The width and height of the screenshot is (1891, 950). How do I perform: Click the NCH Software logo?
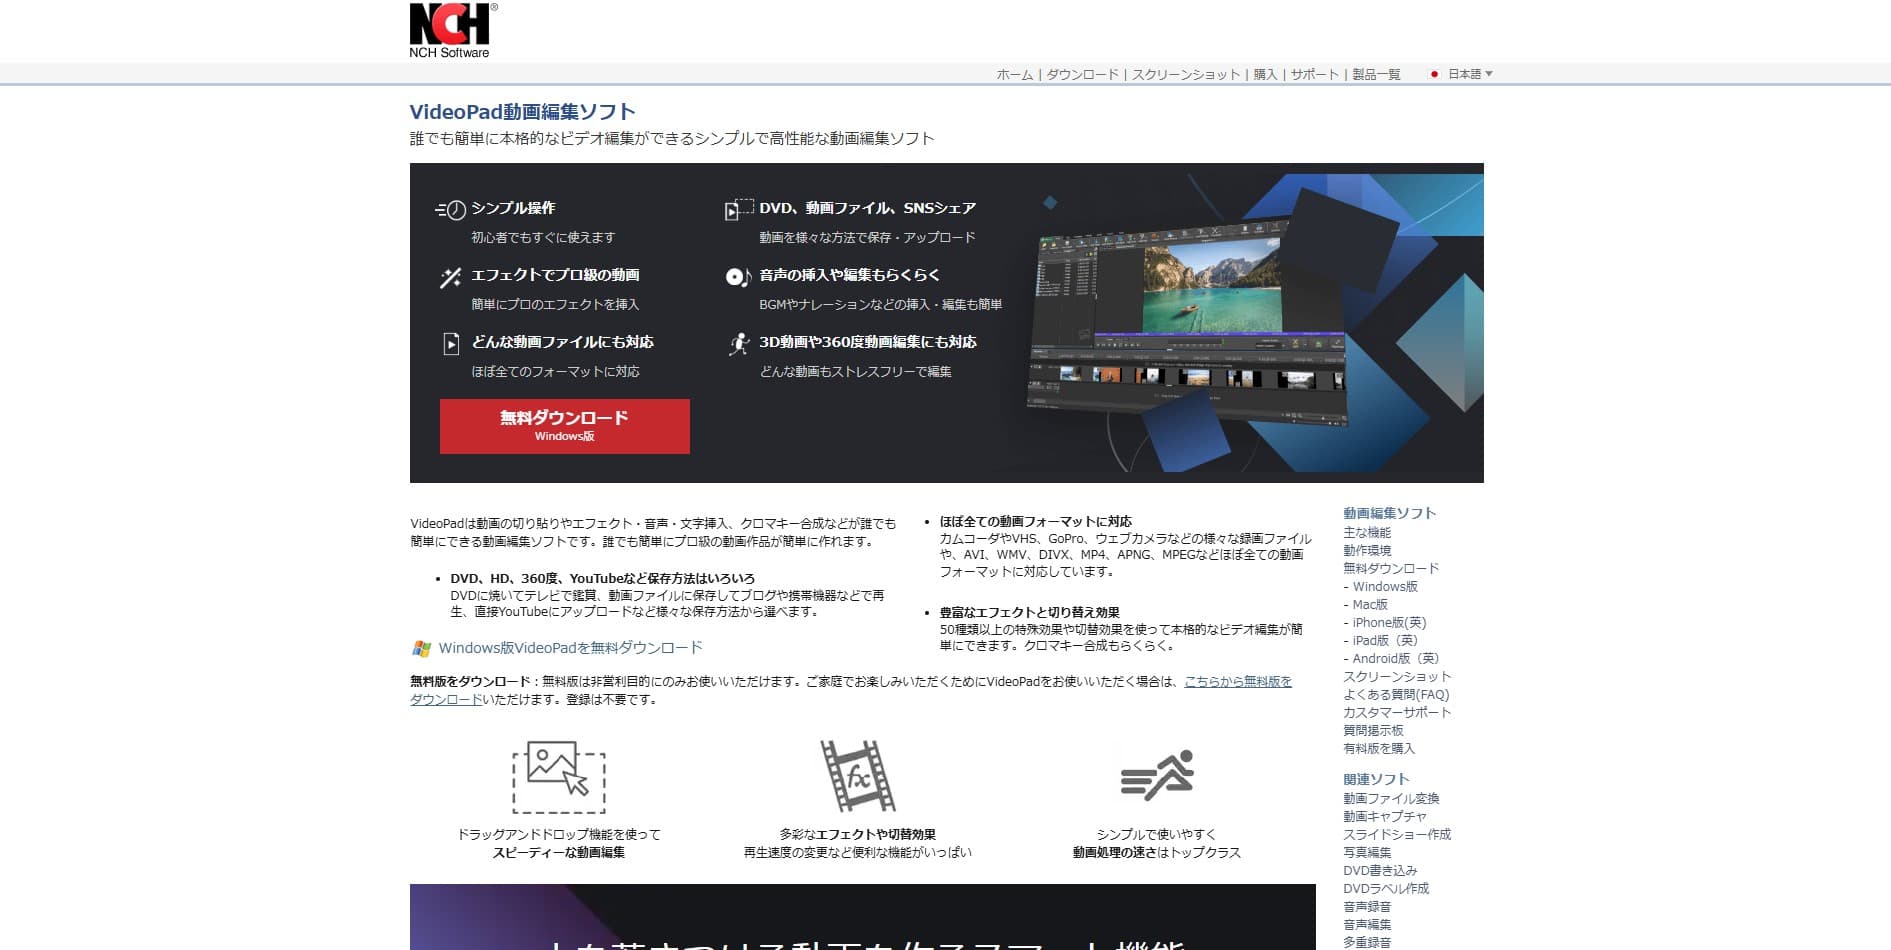[x=449, y=28]
